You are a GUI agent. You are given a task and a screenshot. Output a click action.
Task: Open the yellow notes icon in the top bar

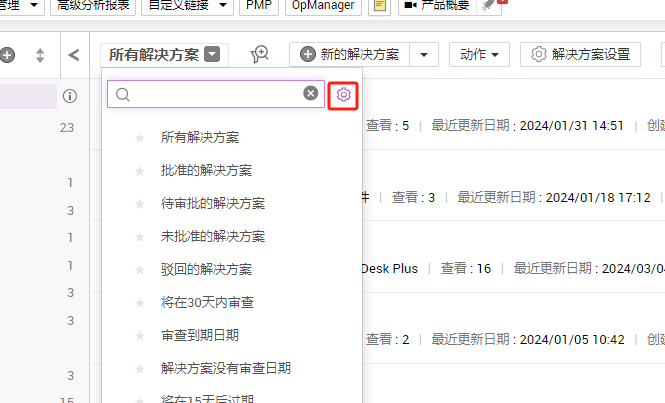tap(380, 6)
